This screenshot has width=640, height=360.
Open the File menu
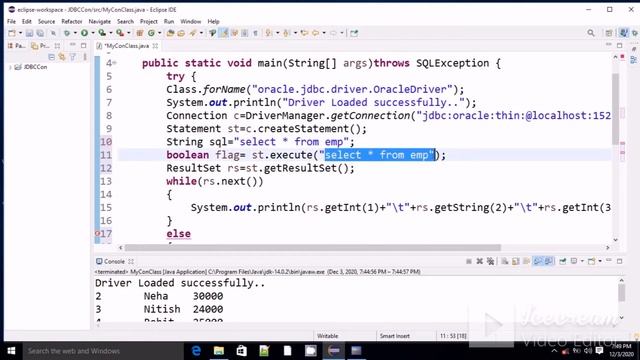[11, 21]
